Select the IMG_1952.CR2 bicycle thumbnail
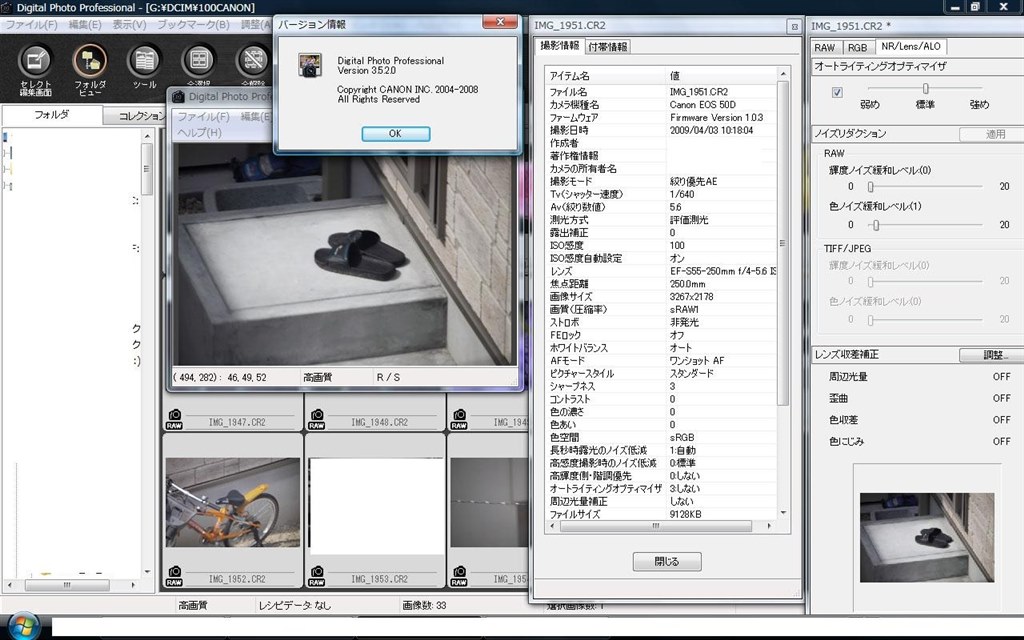This screenshot has height=640, width=1024. pyautogui.click(x=232, y=502)
